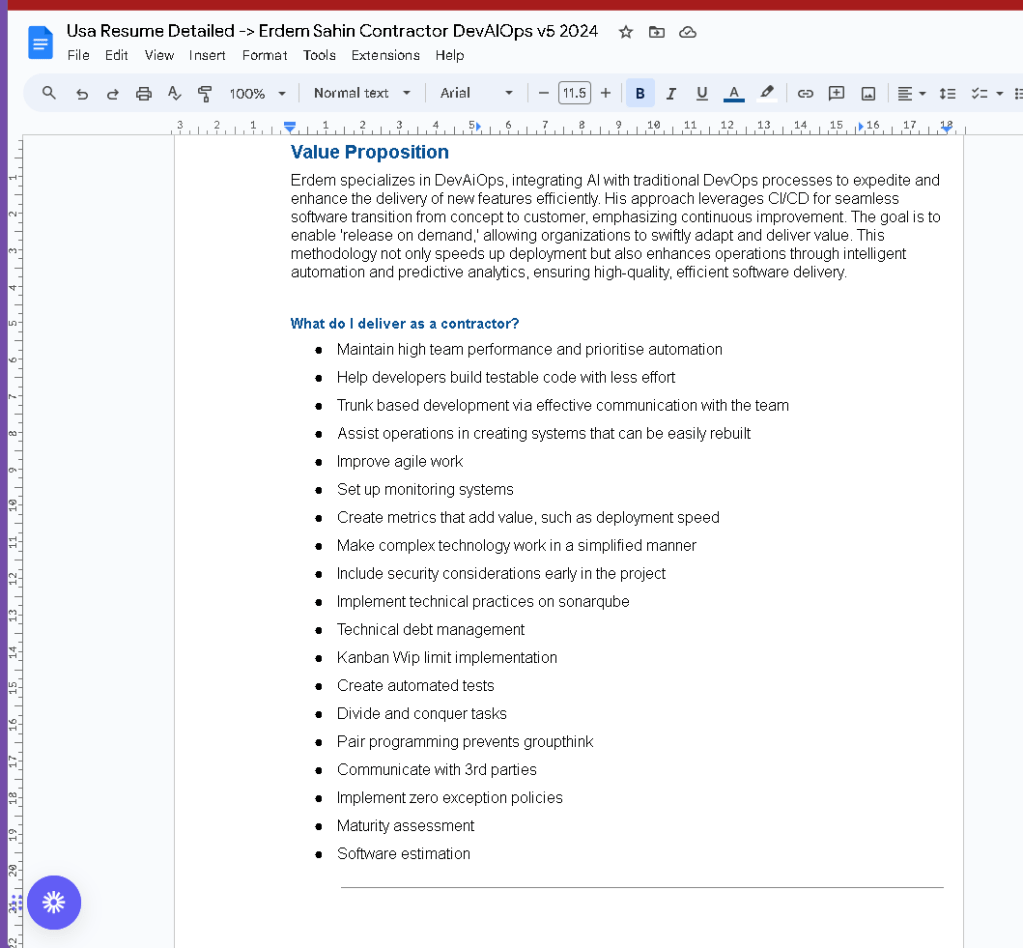The image size is (1023, 948).
Task: Click 'Trunk based development' bullet text
Action: 562,406
